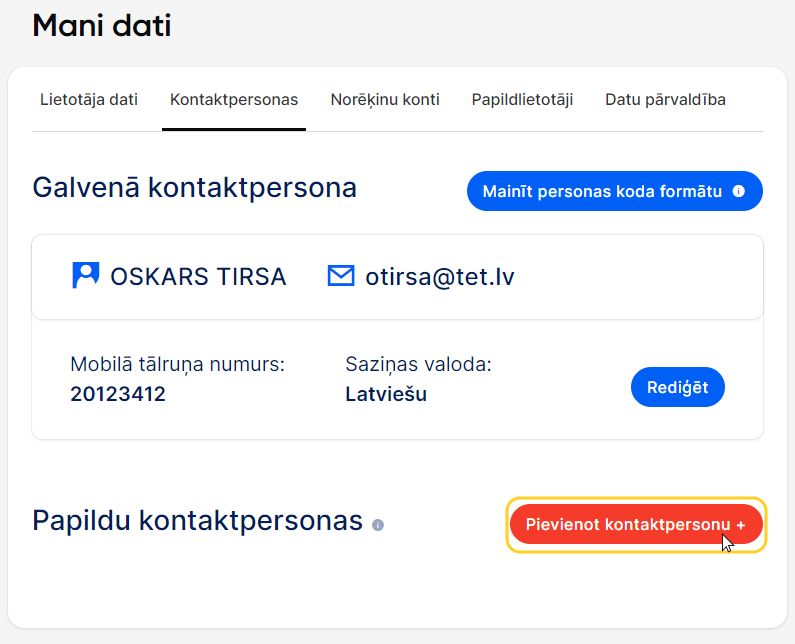Go to the Papildlietotāji tab
Screen dimensions: 795x644
pyautogui.click(x=522, y=99)
